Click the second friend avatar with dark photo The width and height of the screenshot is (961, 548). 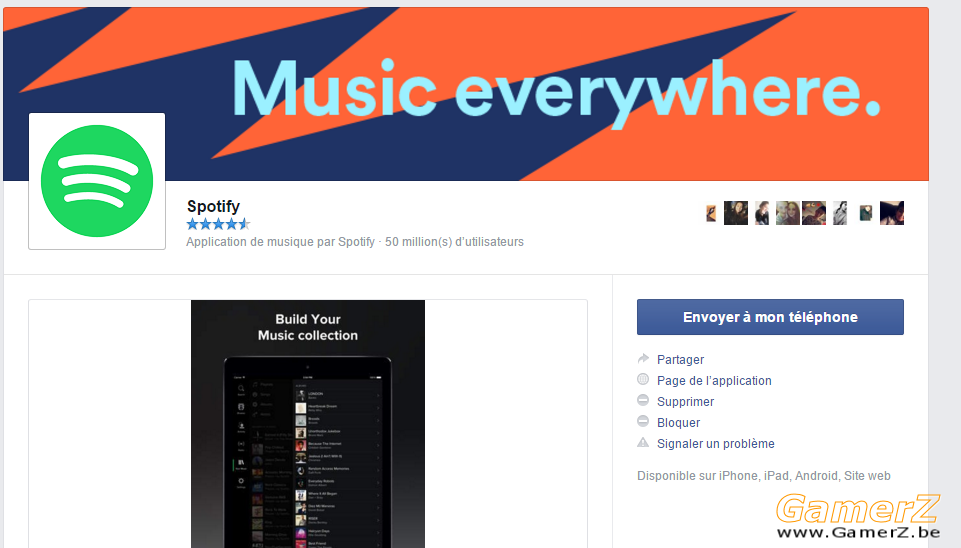pos(735,213)
